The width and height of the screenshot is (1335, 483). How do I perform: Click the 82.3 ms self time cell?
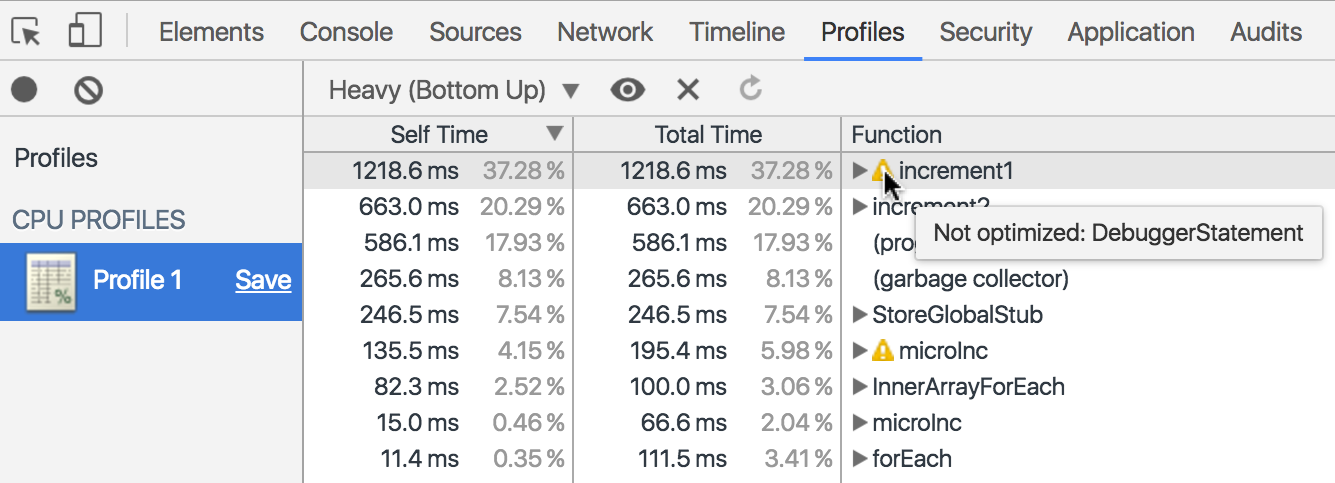(x=415, y=387)
